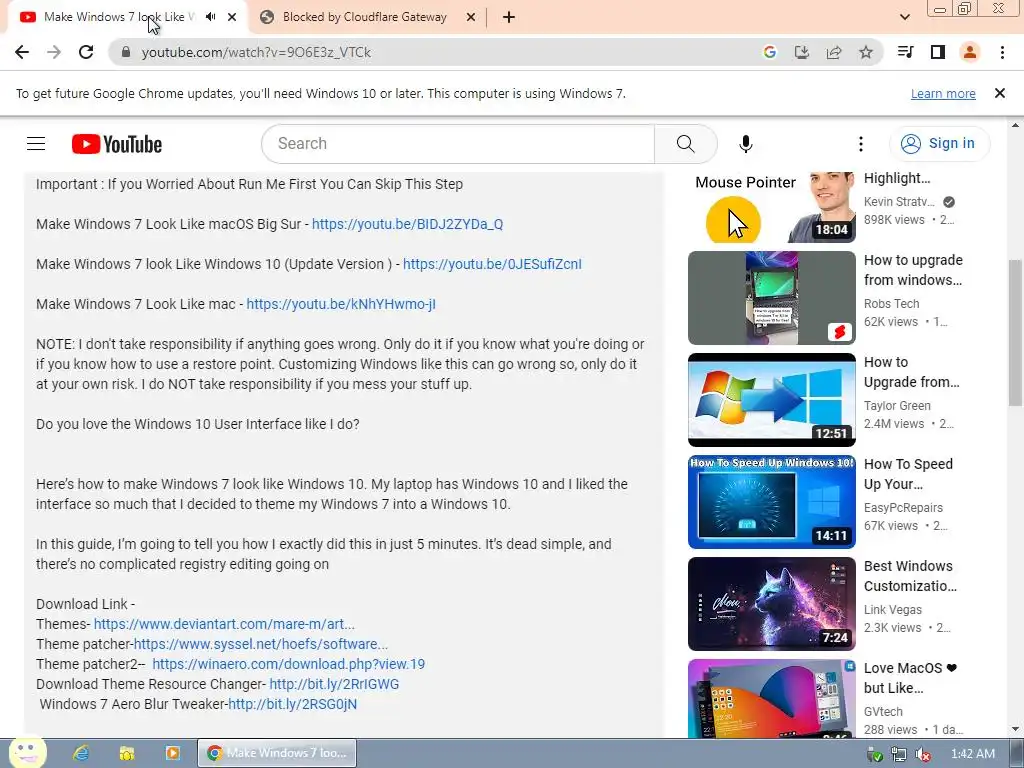Image resolution: width=1024 pixels, height=768 pixels.
Task: Click the Kevin Stratvert channel name
Action: [x=899, y=202]
